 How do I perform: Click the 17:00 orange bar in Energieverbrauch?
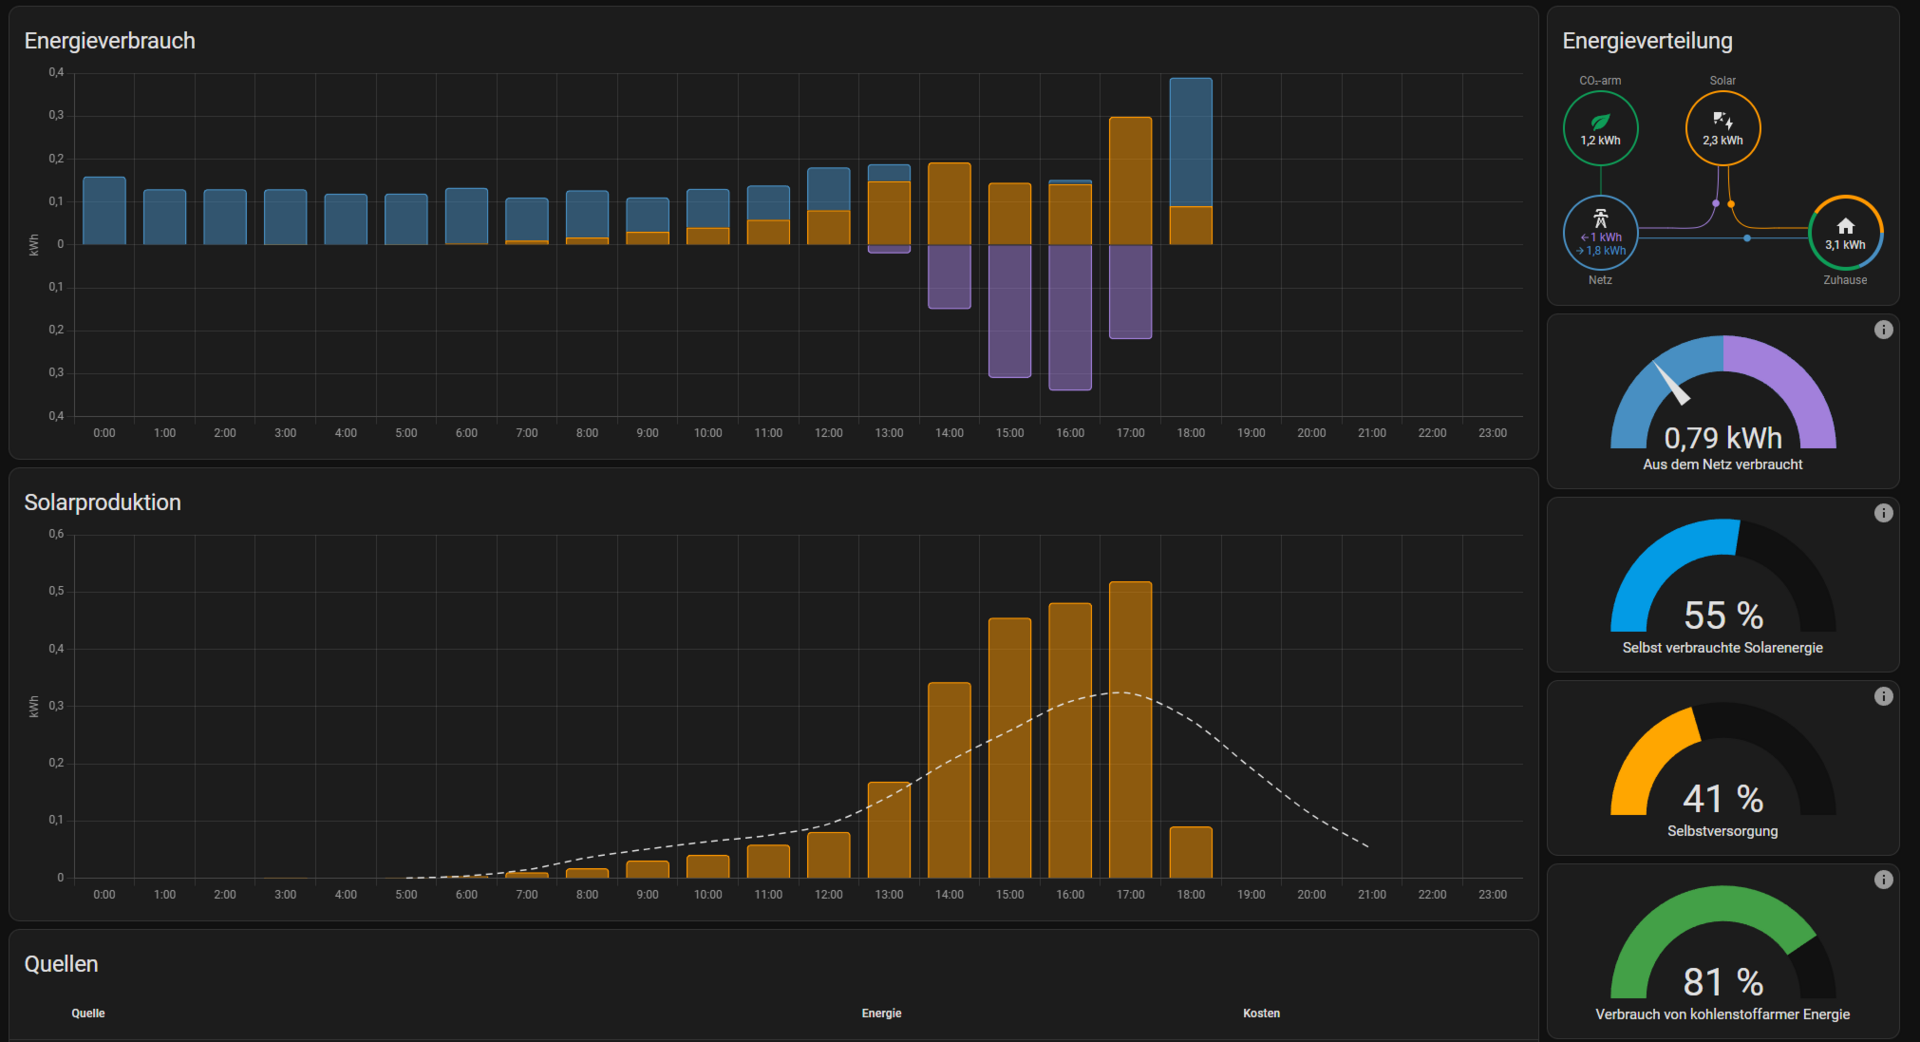pyautogui.click(x=1131, y=181)
